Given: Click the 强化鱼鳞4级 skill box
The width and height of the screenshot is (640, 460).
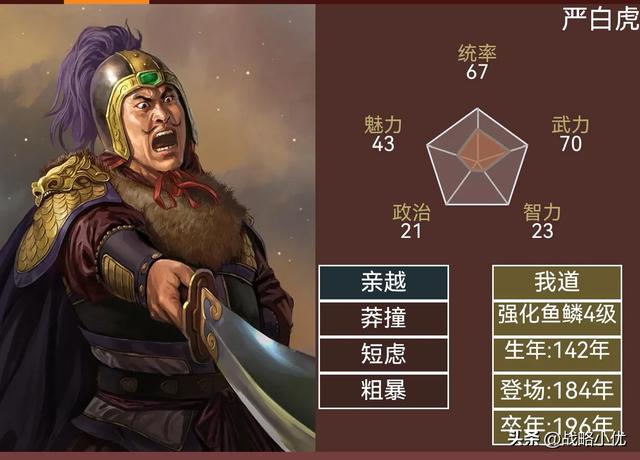Looking at the screenshot, I should [x=557, y=318].
